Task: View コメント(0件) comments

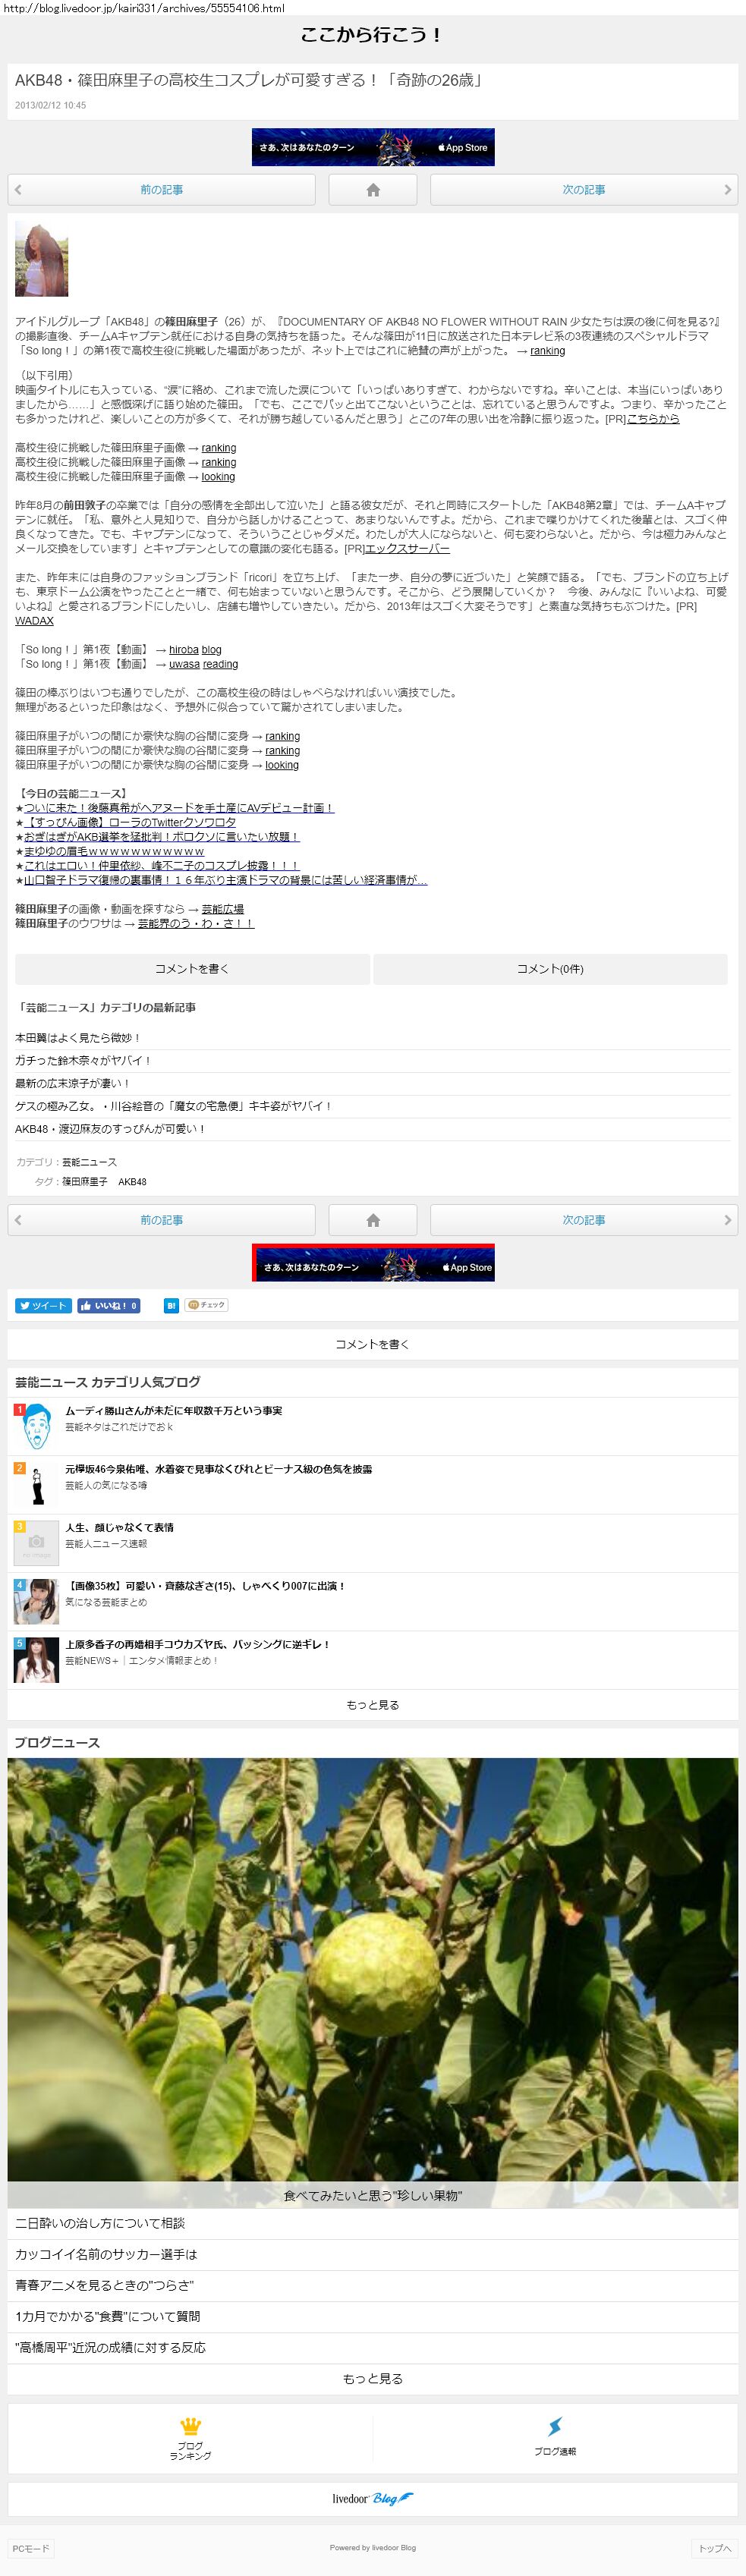Action: coord(550,969)
